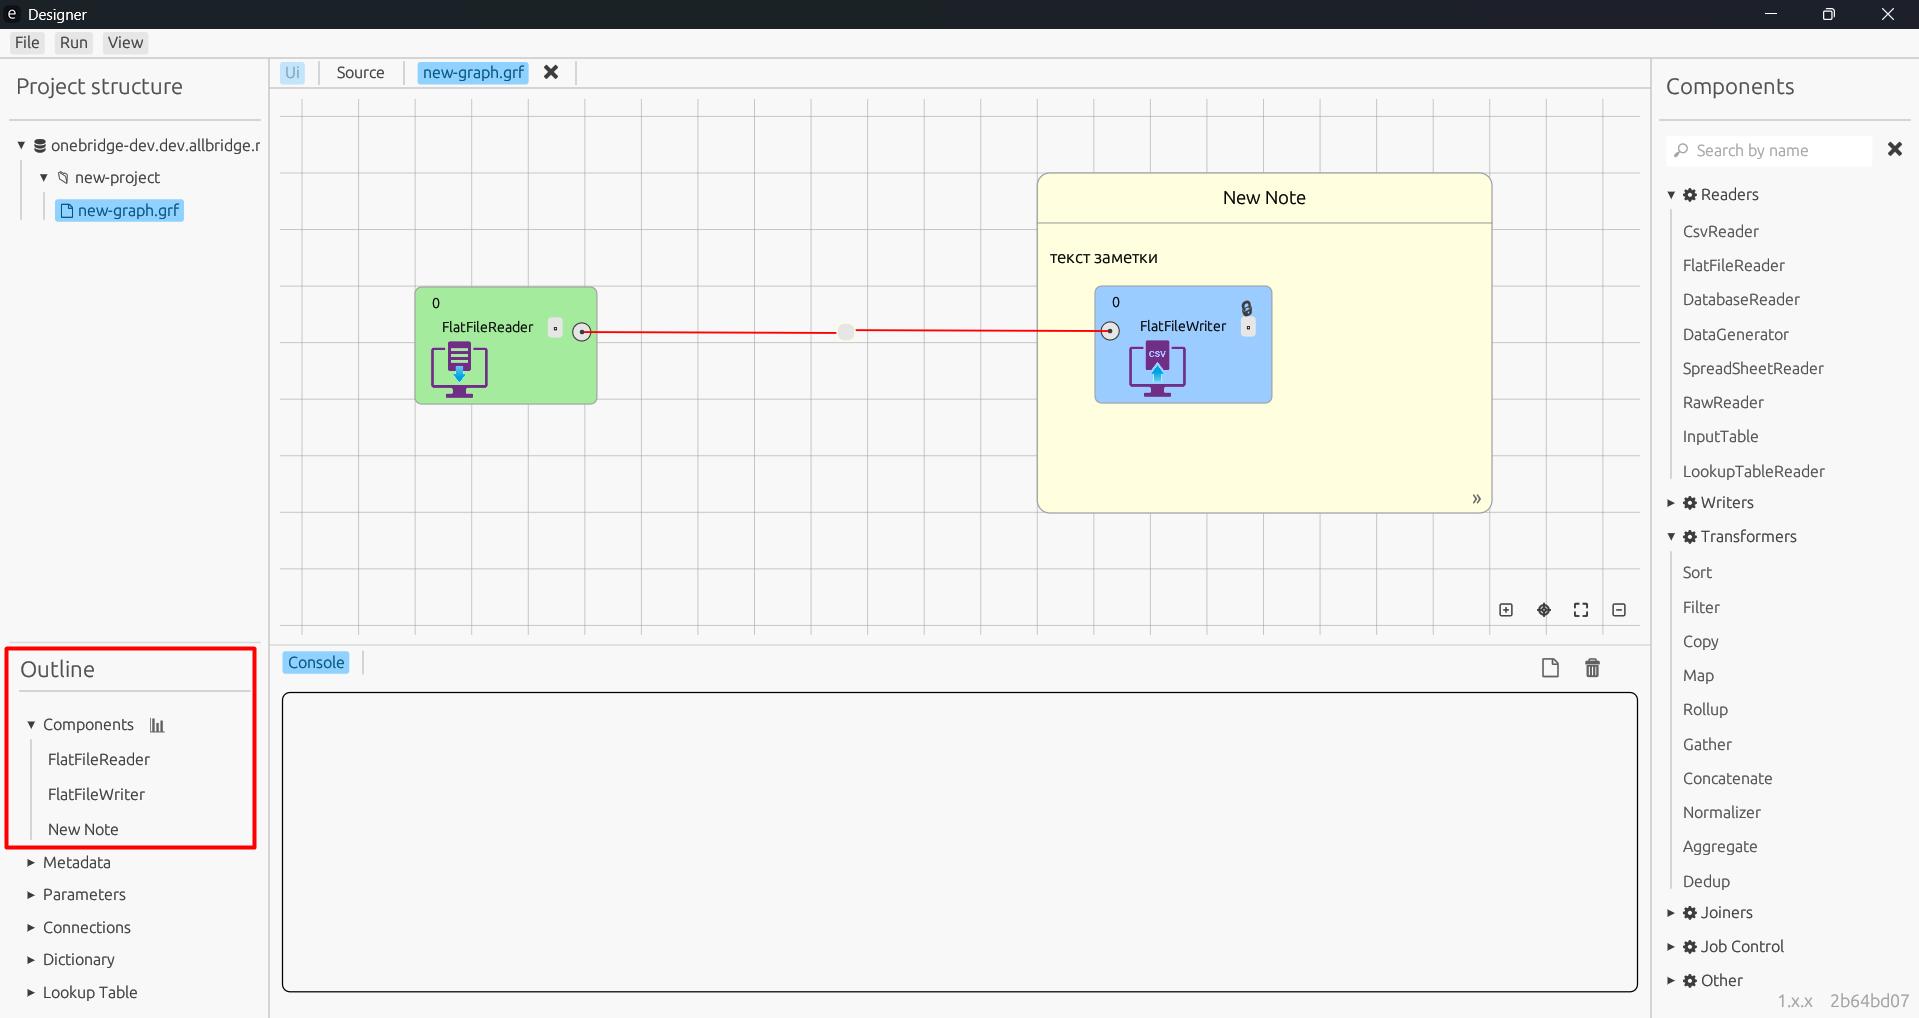Select the DatabaseReader component

coord(1740,300)
